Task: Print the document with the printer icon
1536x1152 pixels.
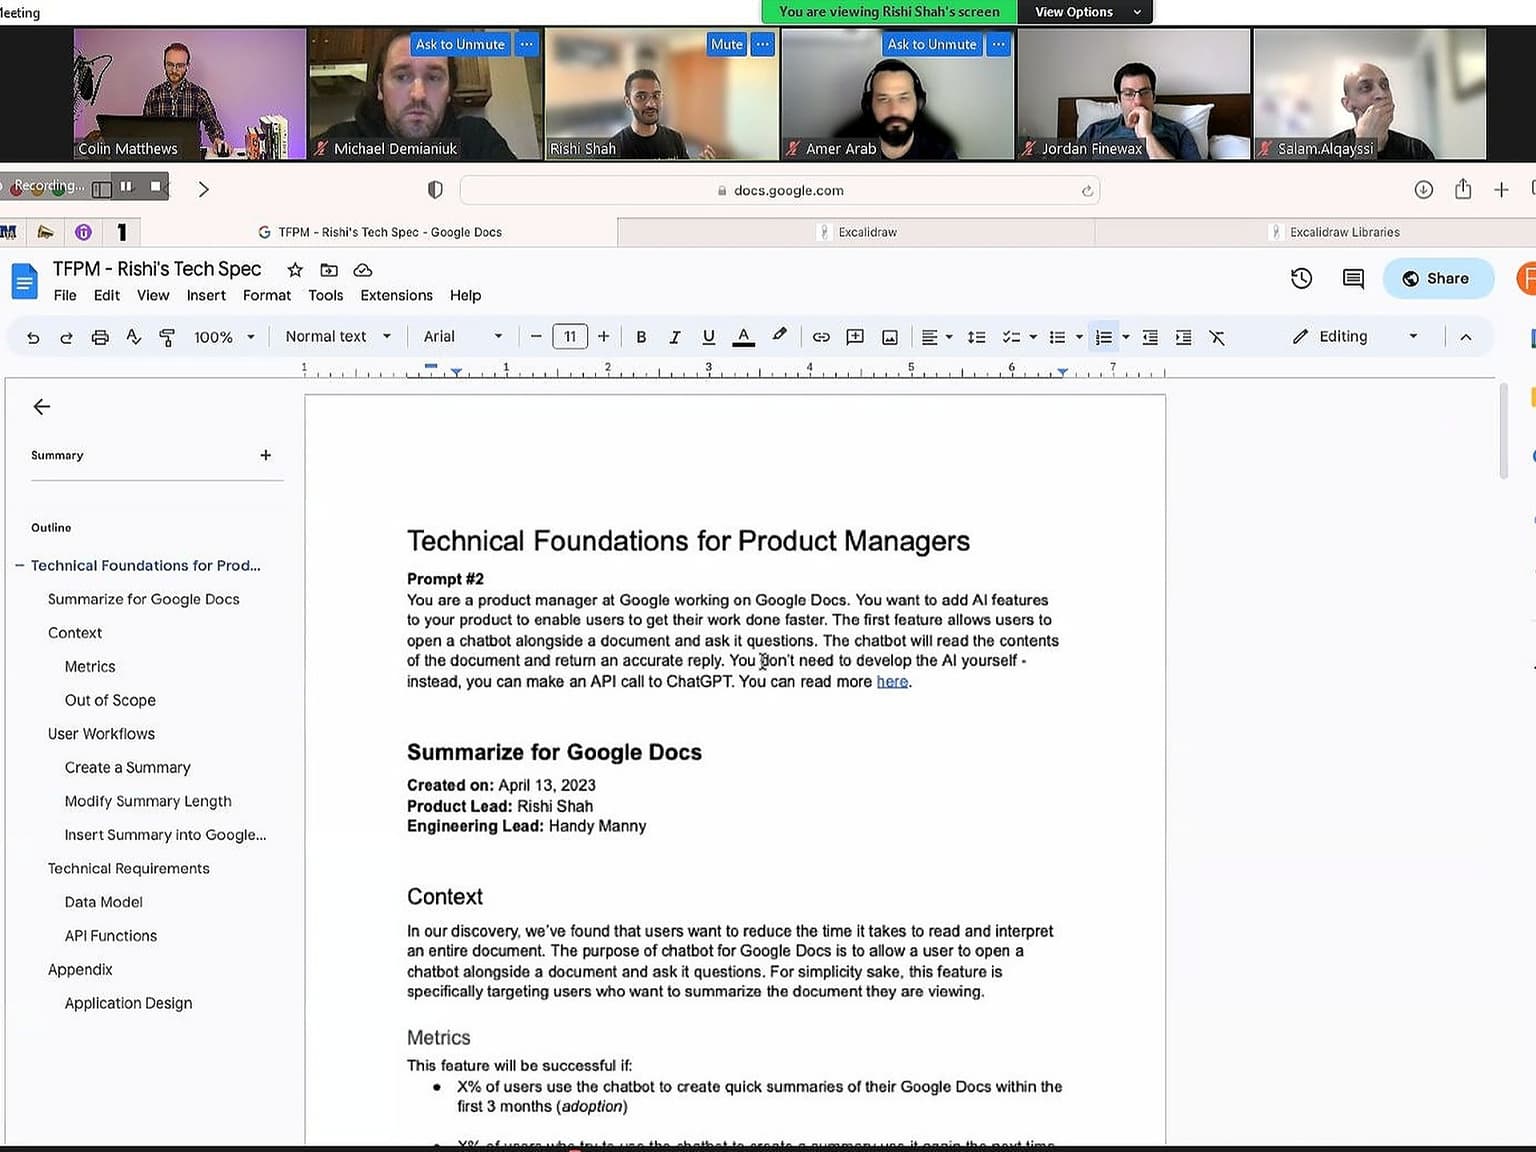Action: (x=100, y=338)
